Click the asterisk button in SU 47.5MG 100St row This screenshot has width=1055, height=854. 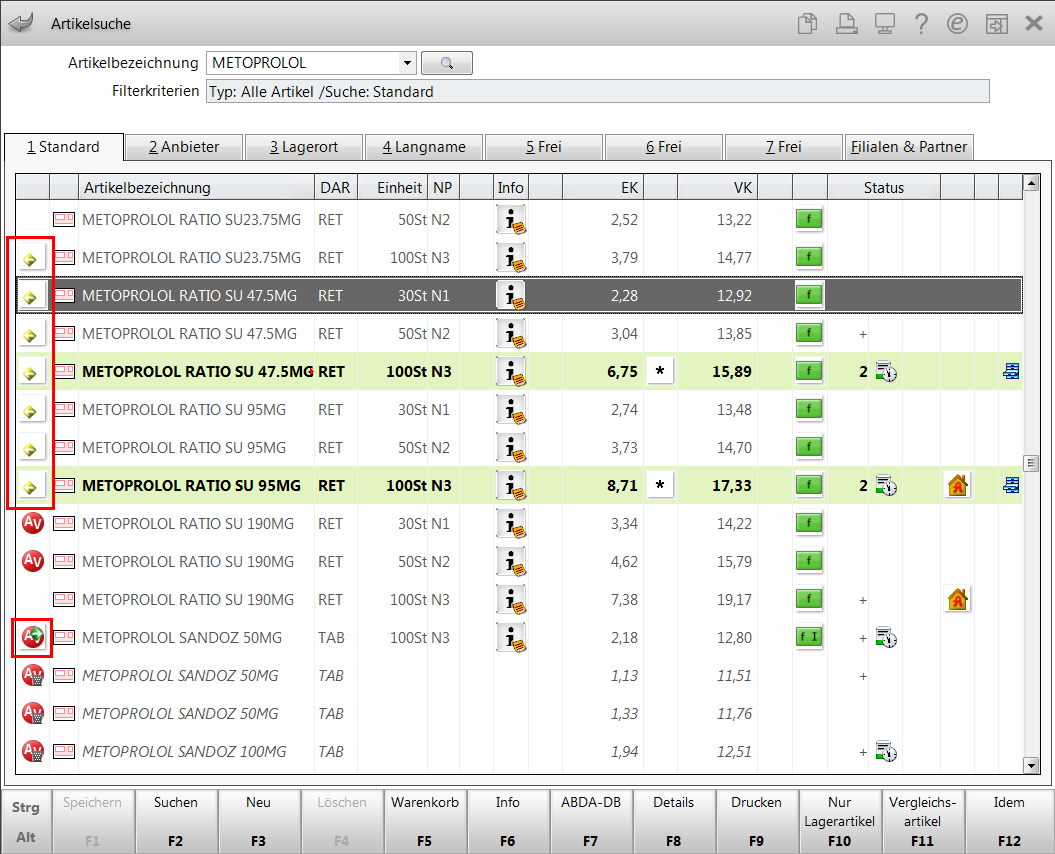[x=660, y=371]
